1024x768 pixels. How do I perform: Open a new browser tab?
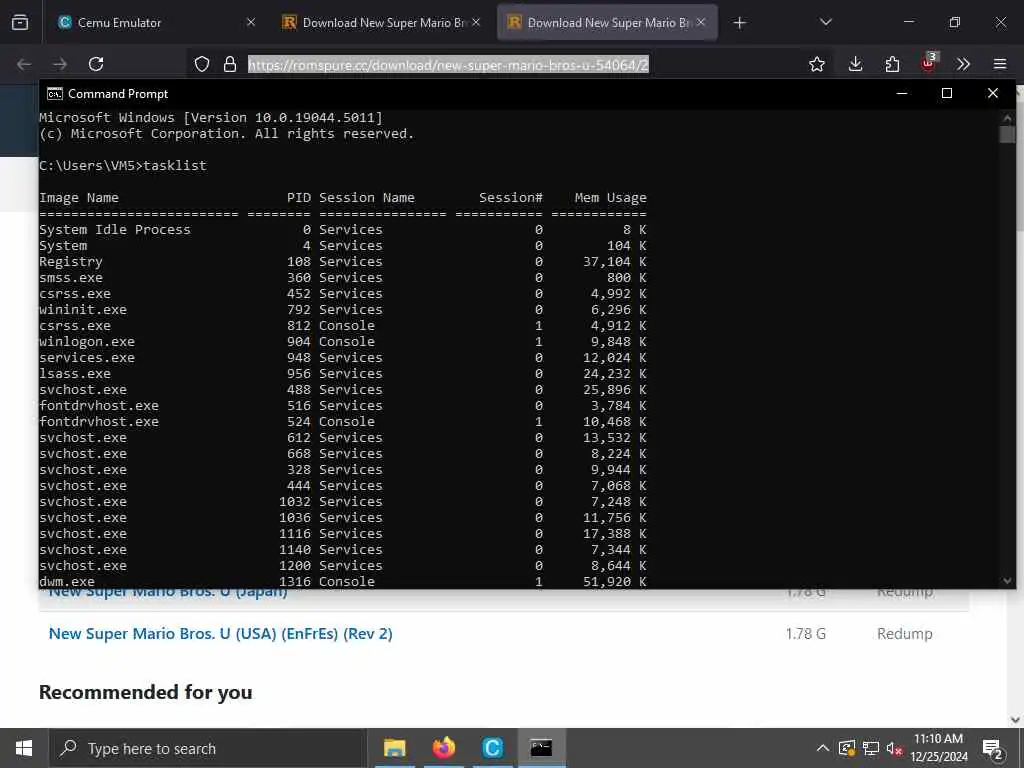click(739, 23)
